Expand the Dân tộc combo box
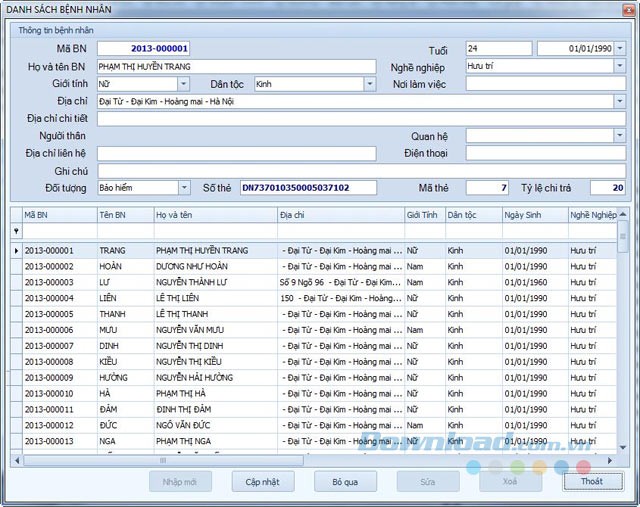This screenshot has height=507, width=640. point(370,84)
